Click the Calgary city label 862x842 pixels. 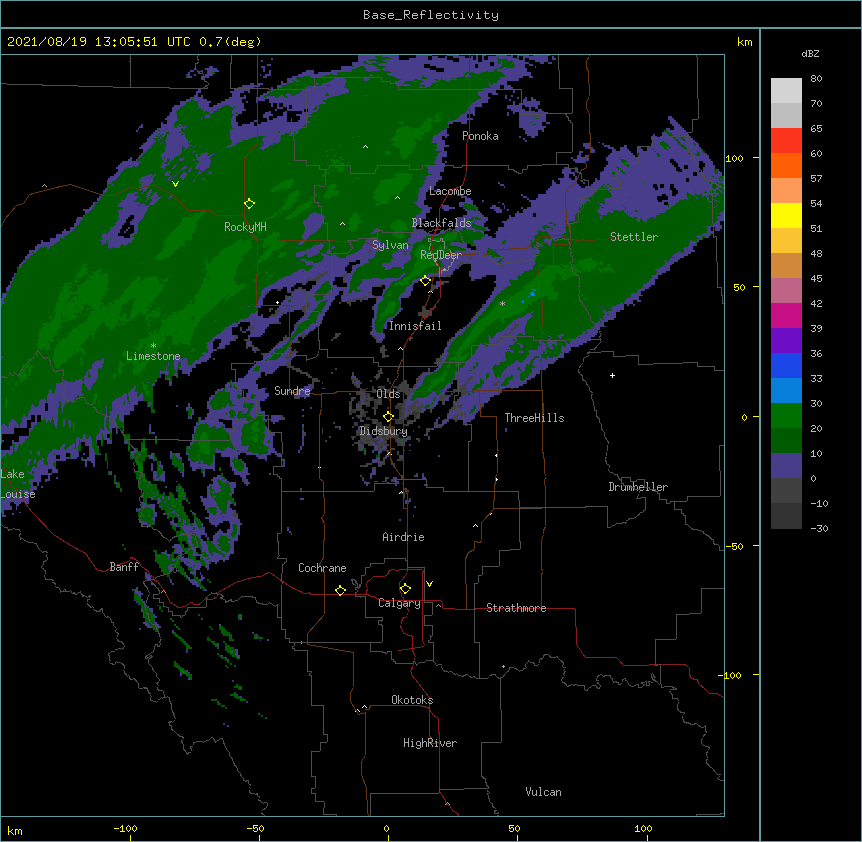[x=399, y=603]
